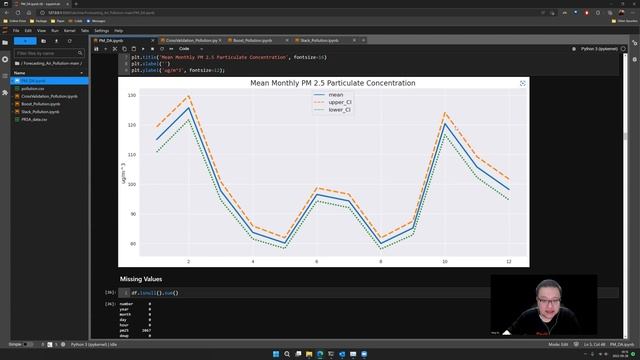Viewport: 640px width, 360px height.
Task: Click the kernel status circle indicator
Action: (x=623, y=49)
